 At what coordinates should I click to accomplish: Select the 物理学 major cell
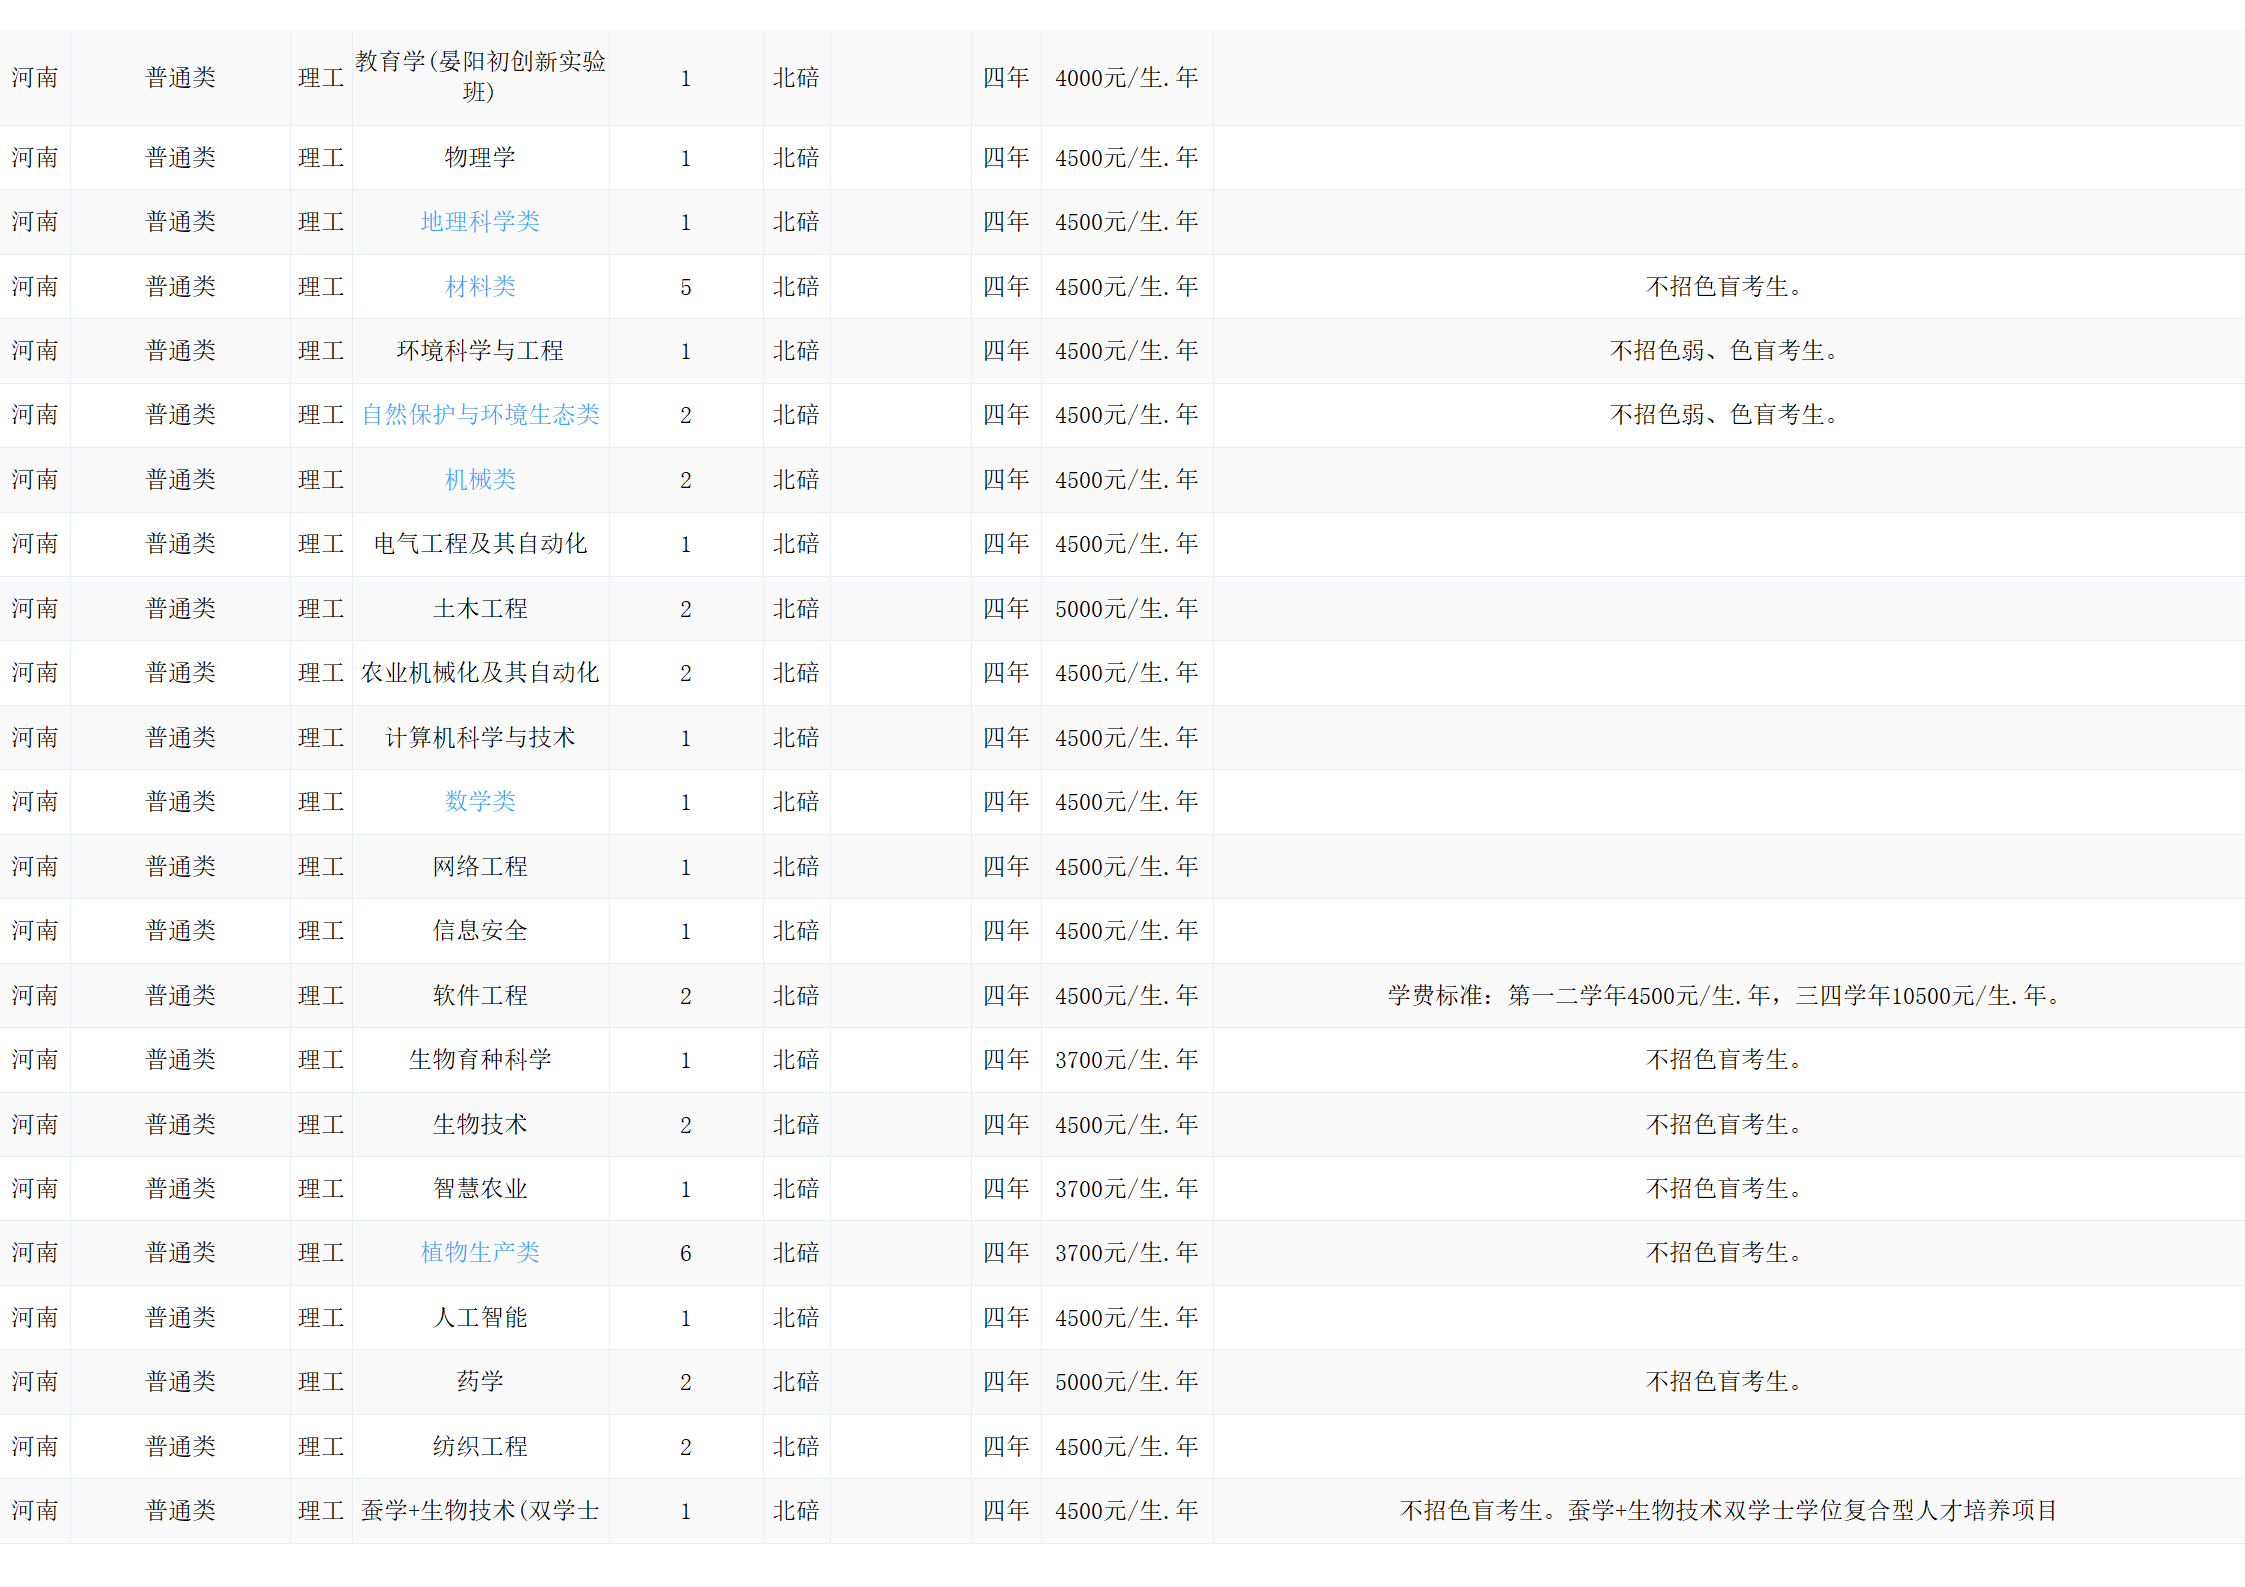click(480, 158)
